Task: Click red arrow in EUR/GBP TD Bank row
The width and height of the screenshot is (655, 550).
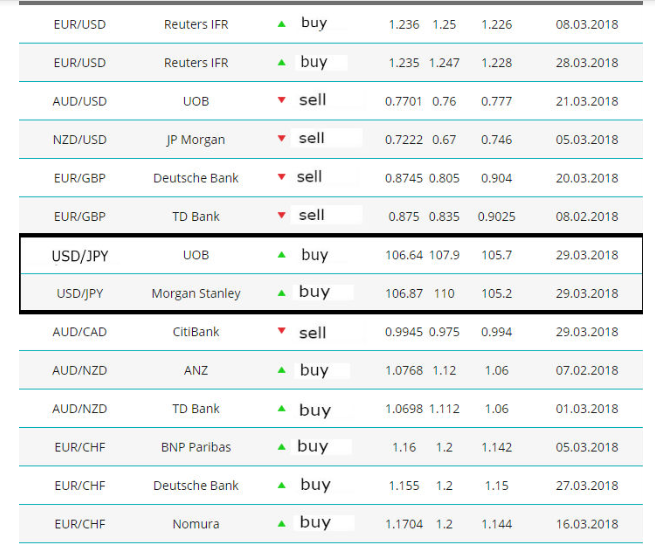Action: click(x=282, y=215)
